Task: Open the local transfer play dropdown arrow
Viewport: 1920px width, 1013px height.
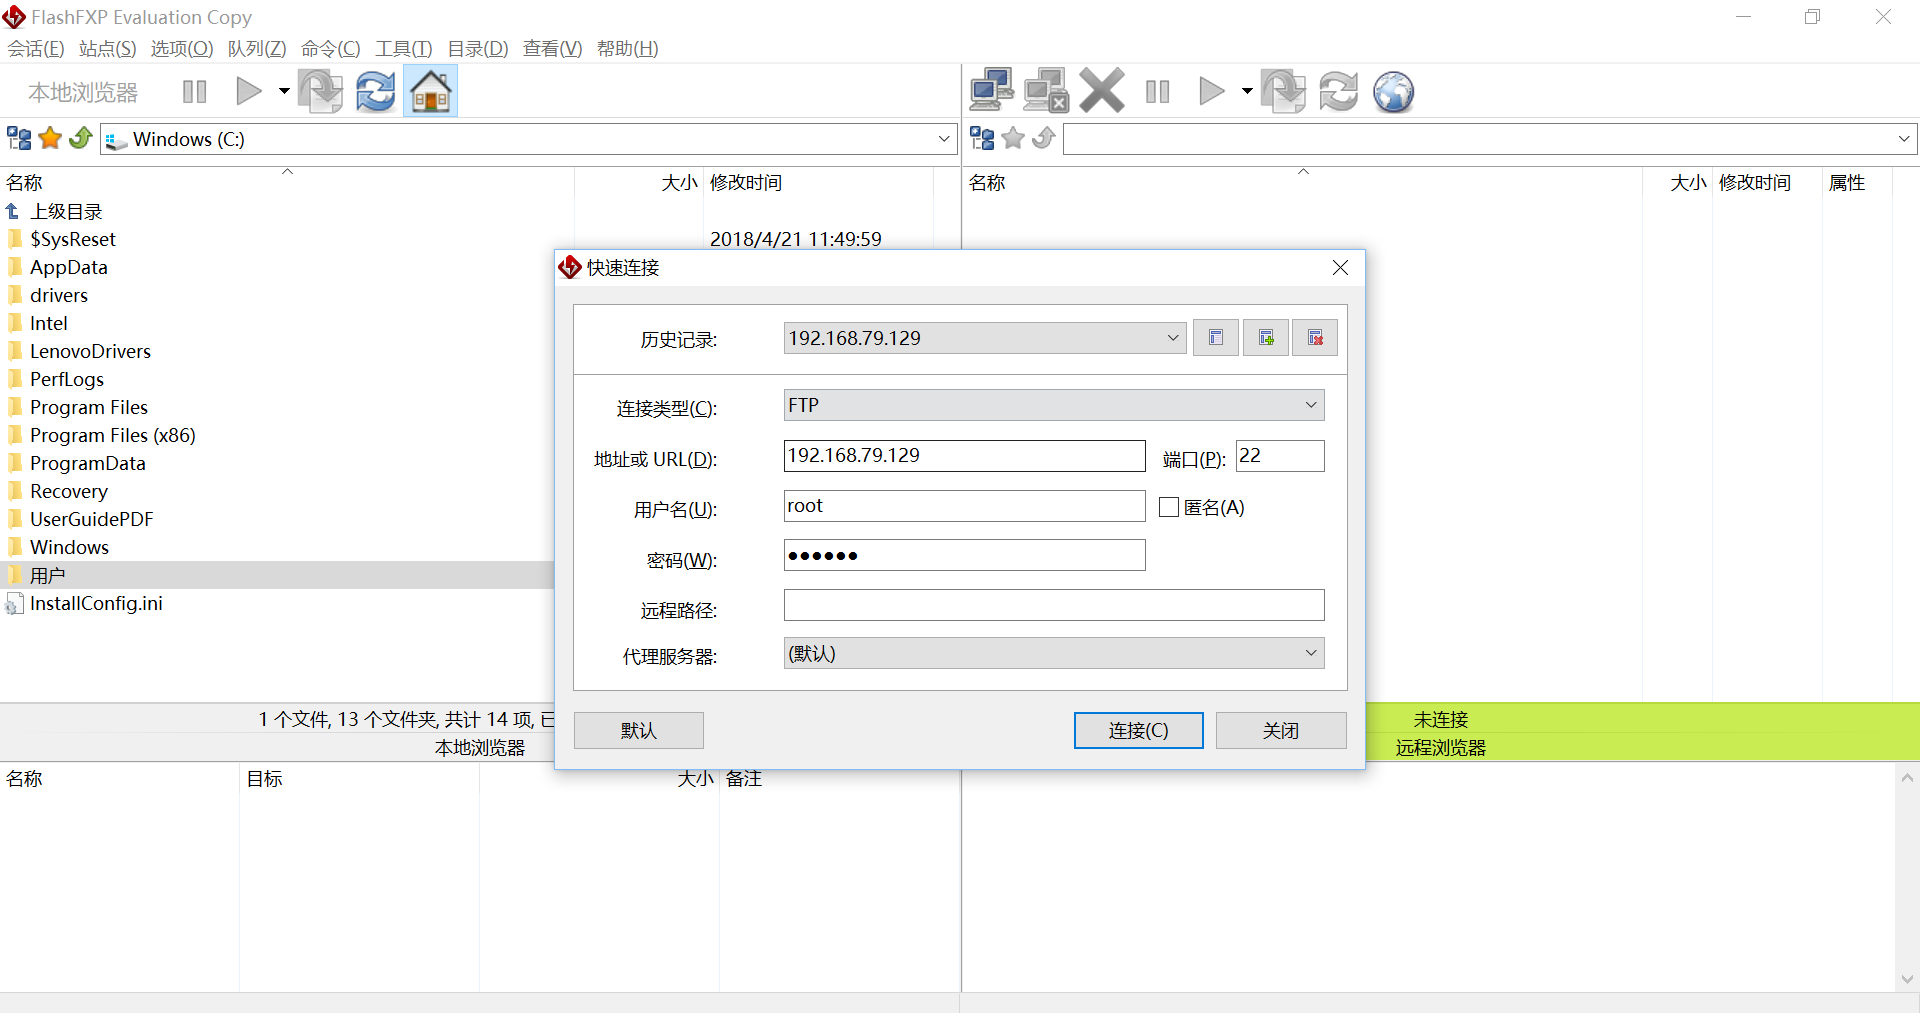Action: (x=284, y=92)
